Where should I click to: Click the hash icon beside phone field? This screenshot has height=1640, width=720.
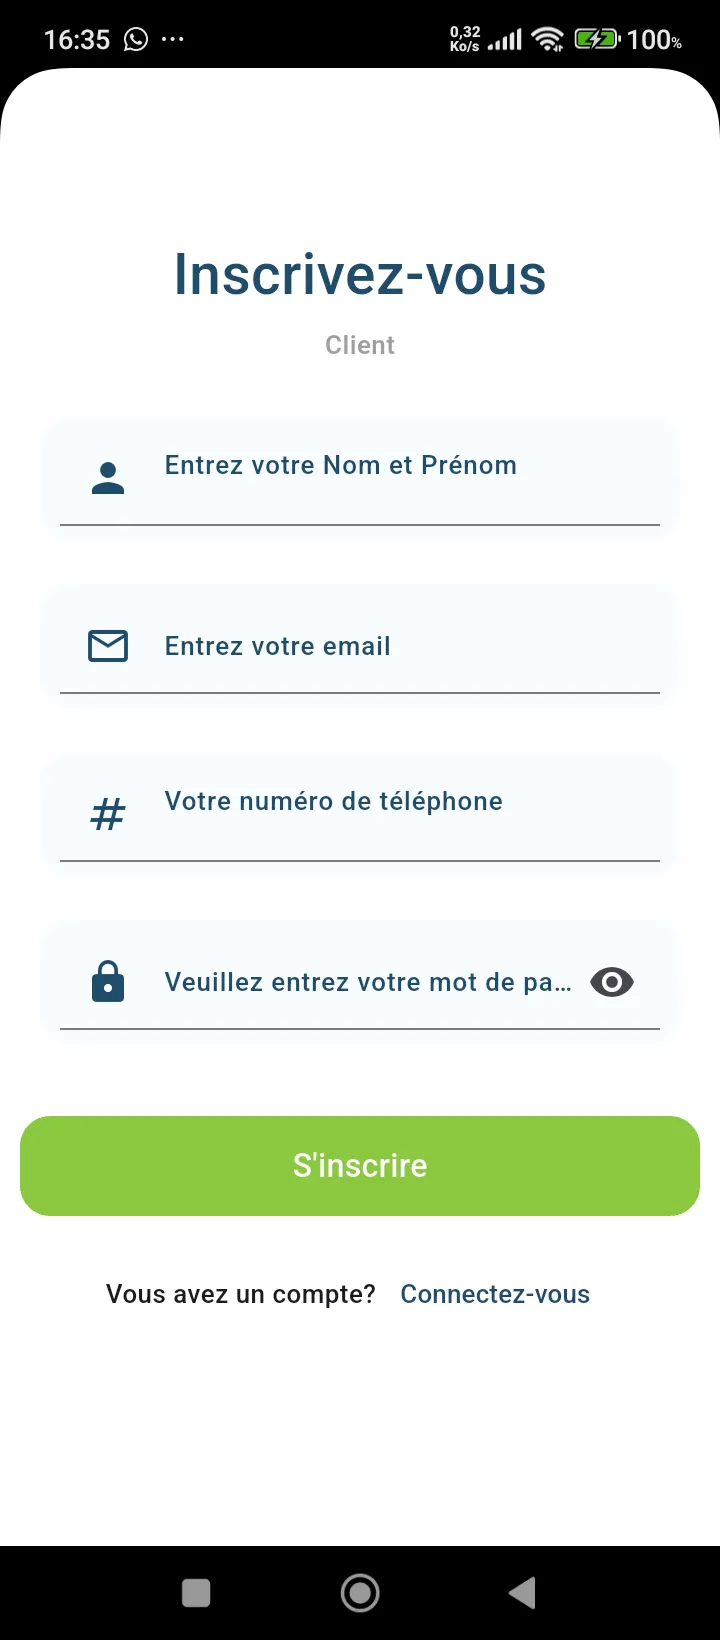tap(108, 814)
